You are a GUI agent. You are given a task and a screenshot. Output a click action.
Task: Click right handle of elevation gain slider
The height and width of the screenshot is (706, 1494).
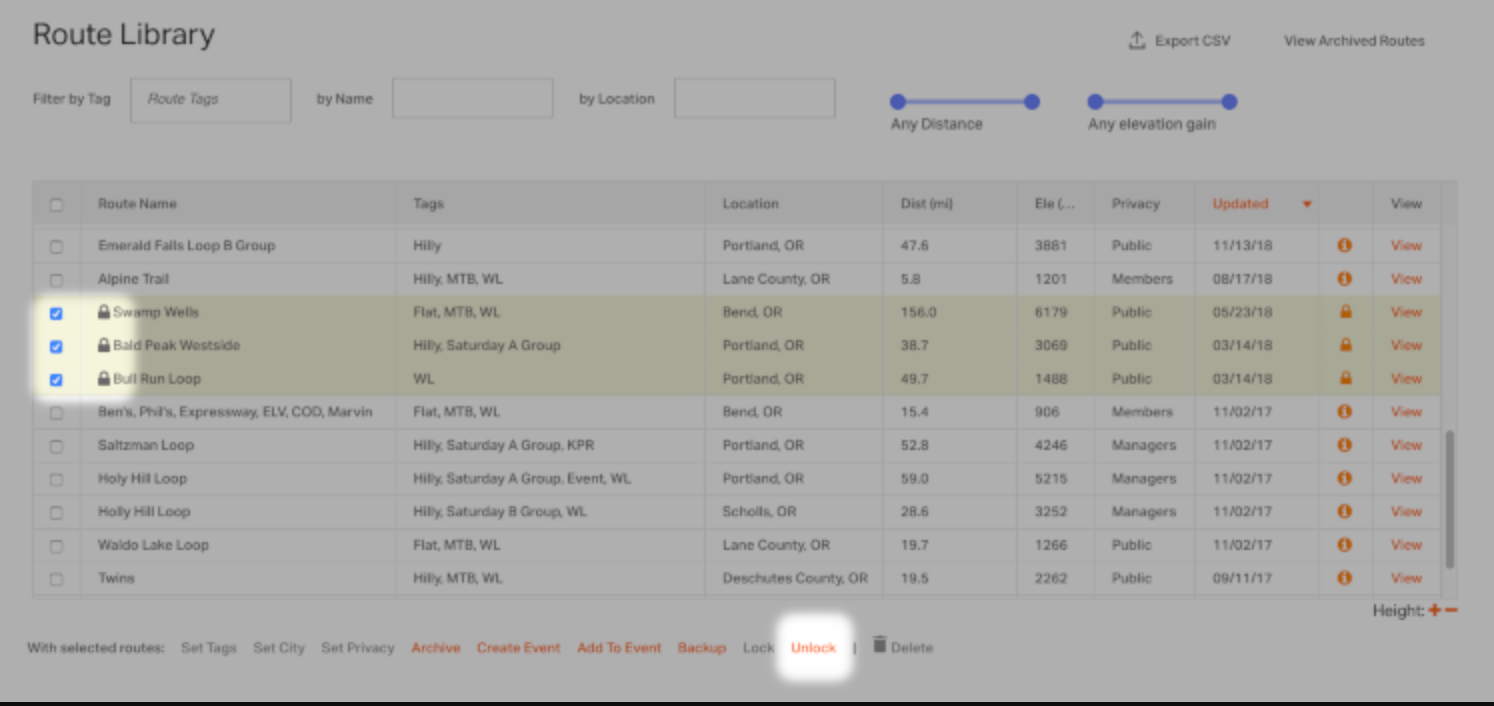(1230, 102)
